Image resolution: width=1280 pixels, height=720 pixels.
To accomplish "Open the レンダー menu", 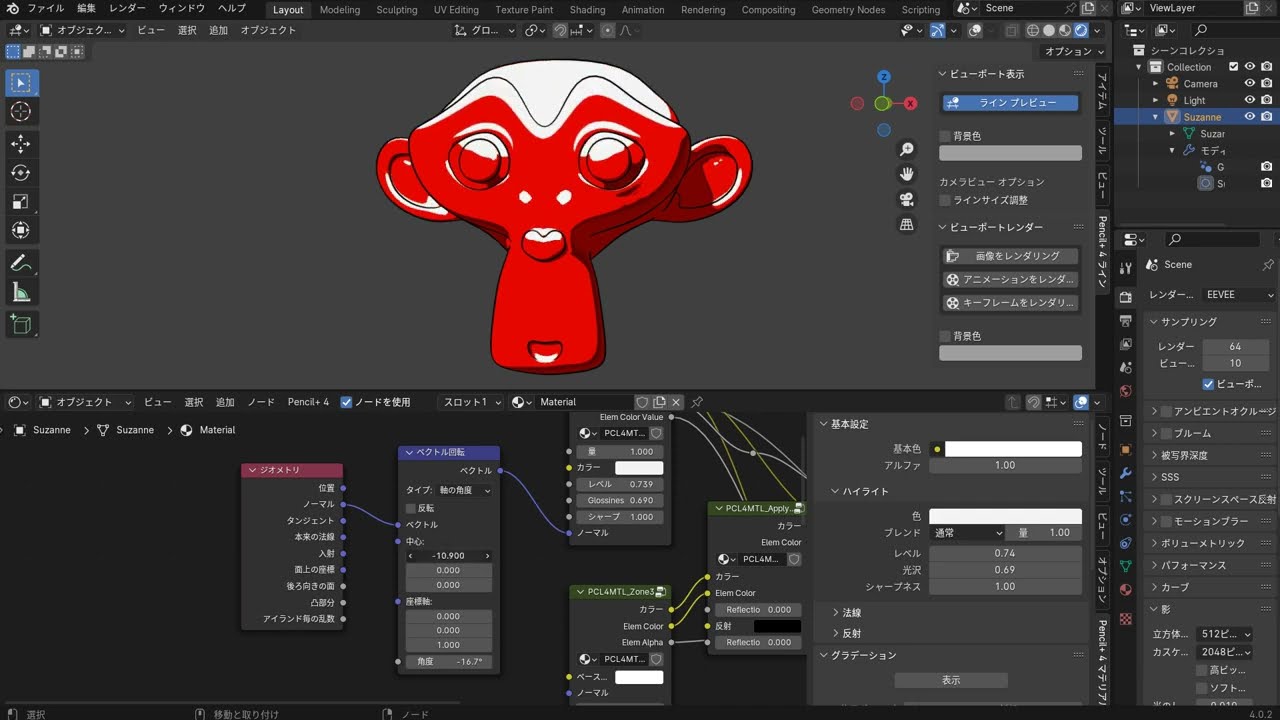I will coord(127,8).
